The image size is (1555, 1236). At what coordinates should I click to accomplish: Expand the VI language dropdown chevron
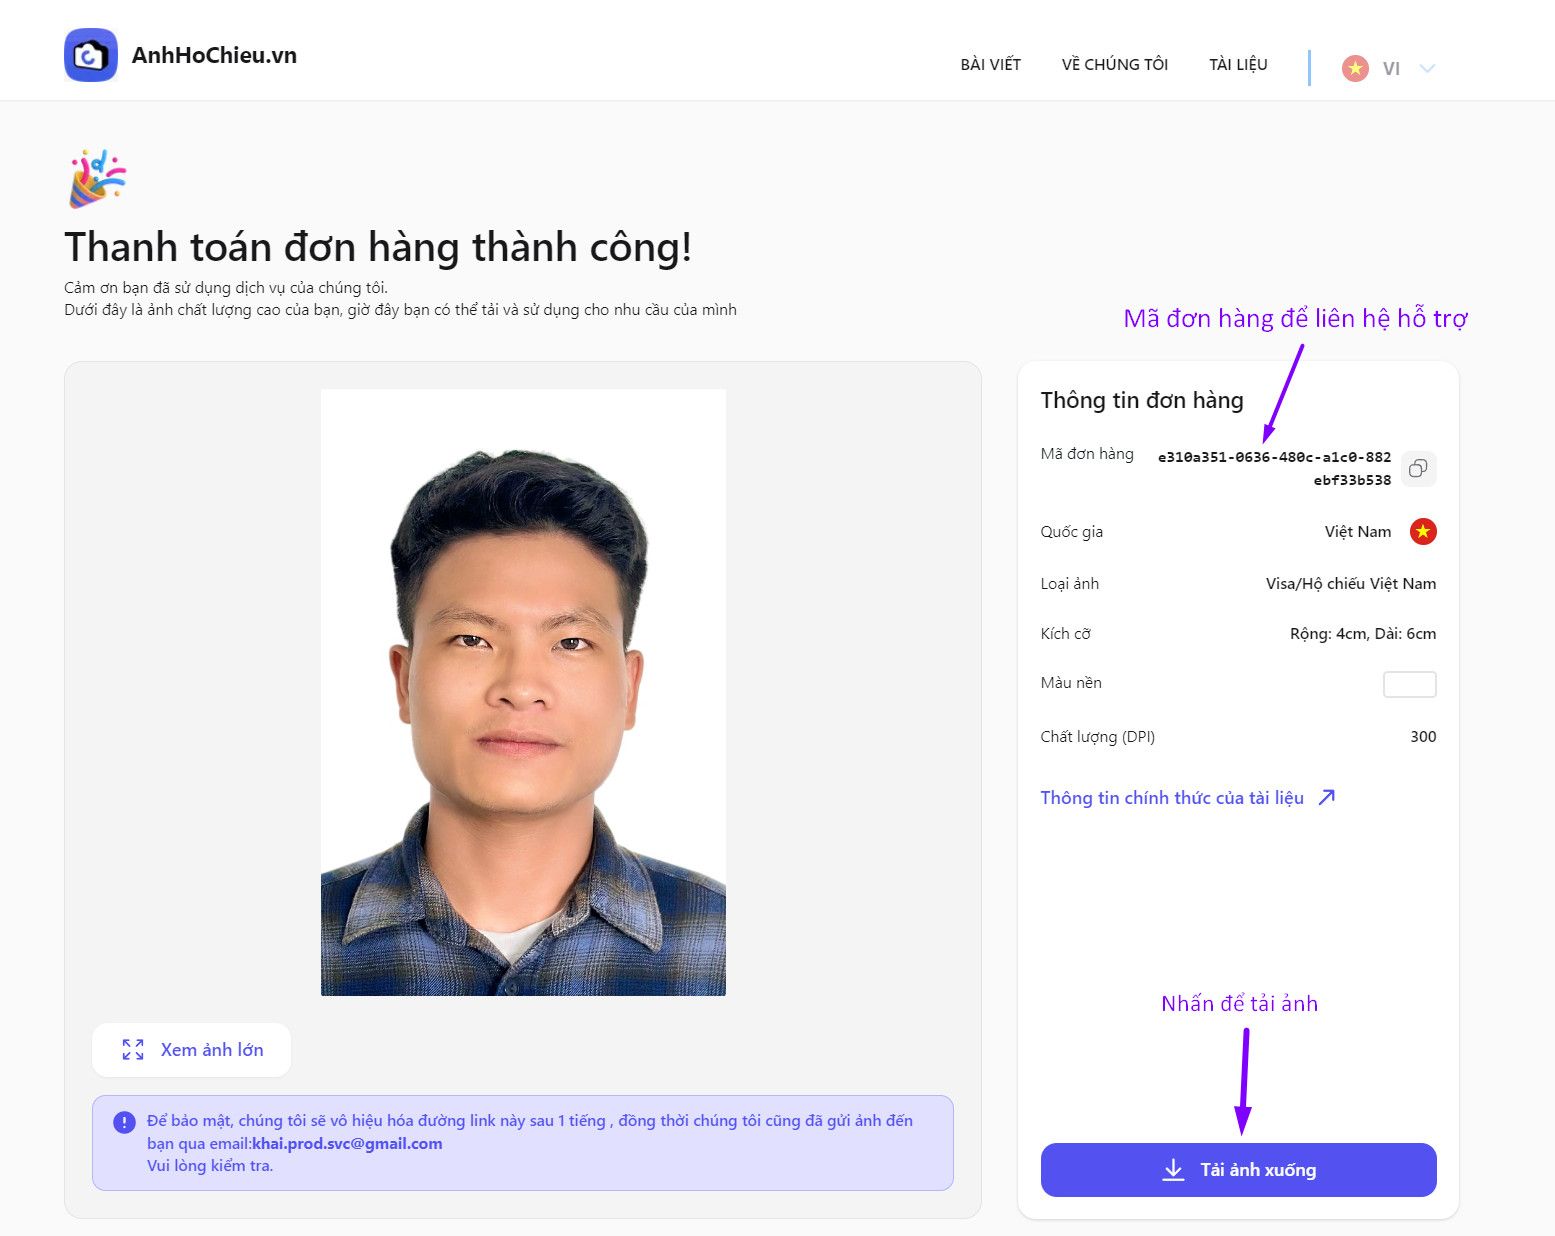click(x=1427, y=69)
